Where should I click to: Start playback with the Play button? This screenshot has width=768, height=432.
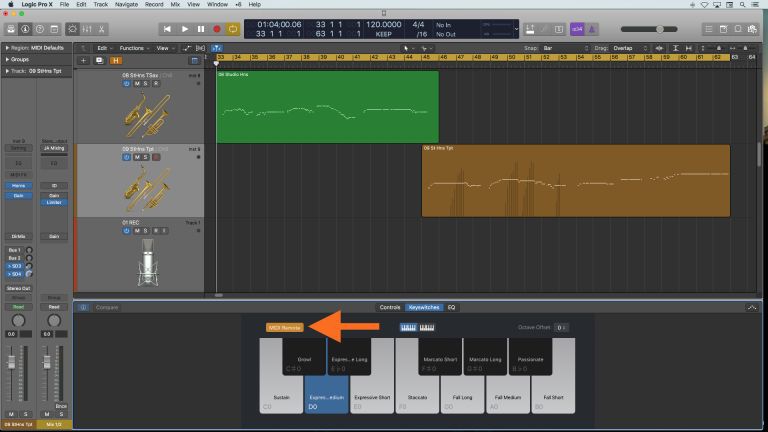tap(184, 29)
